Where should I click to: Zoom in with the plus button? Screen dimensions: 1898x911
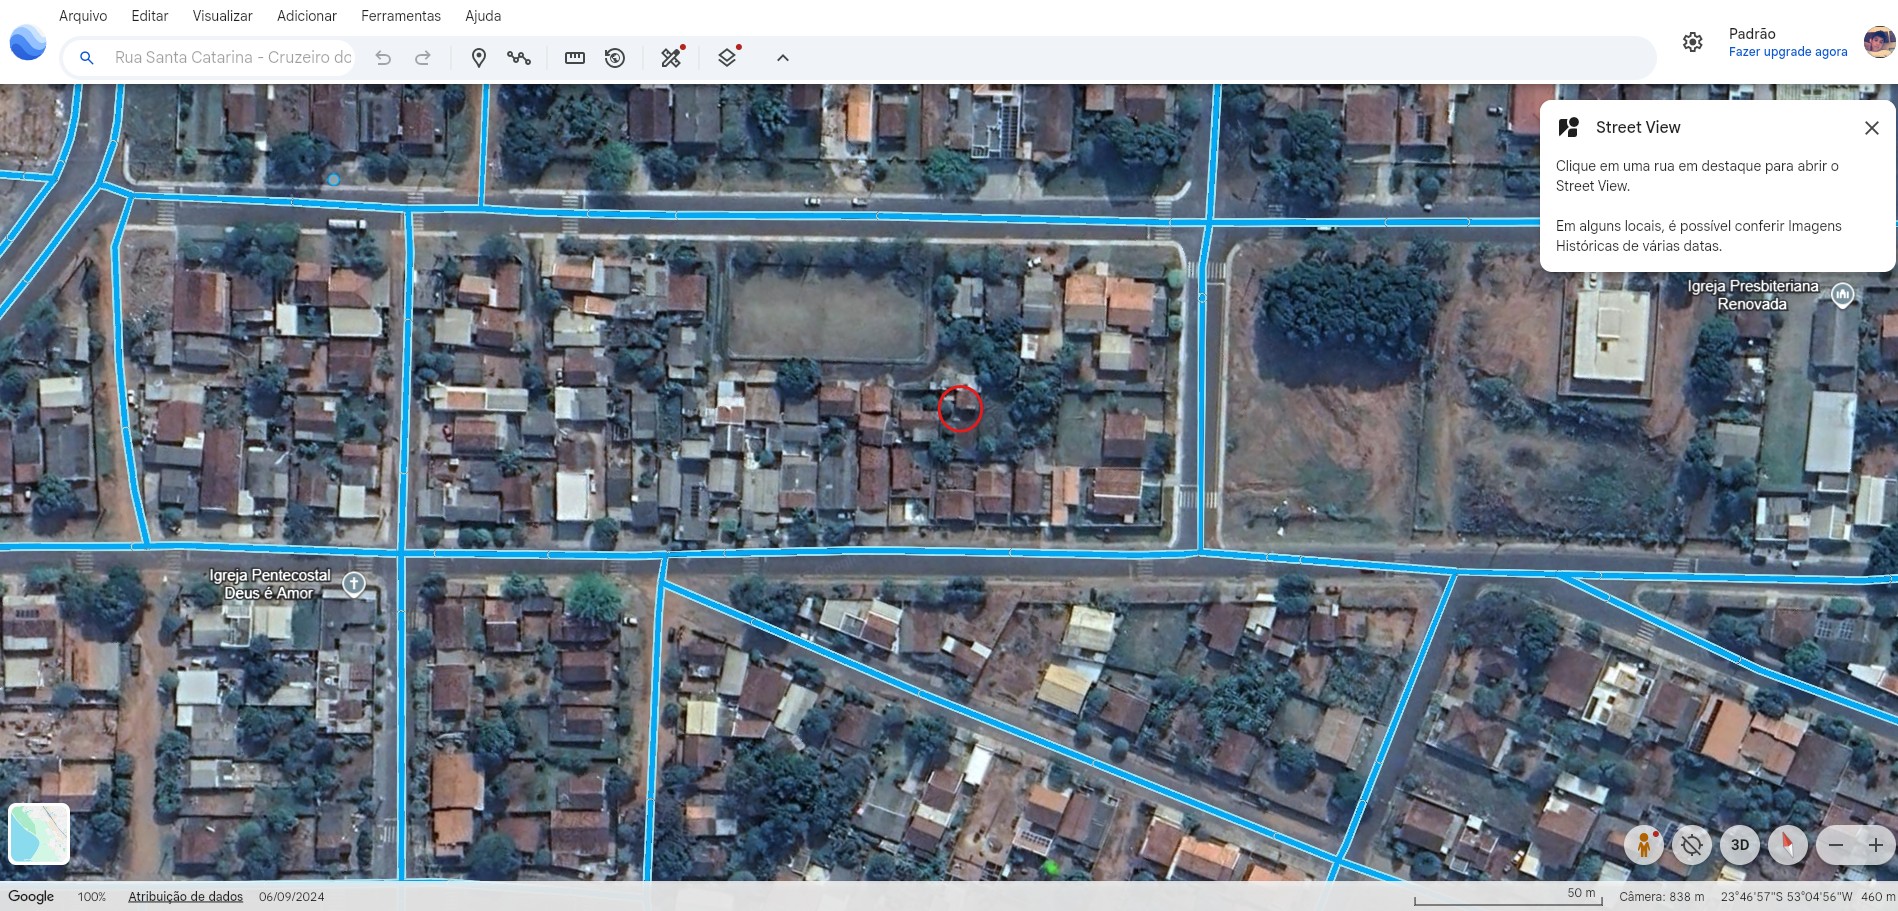tap(1876, 845)
